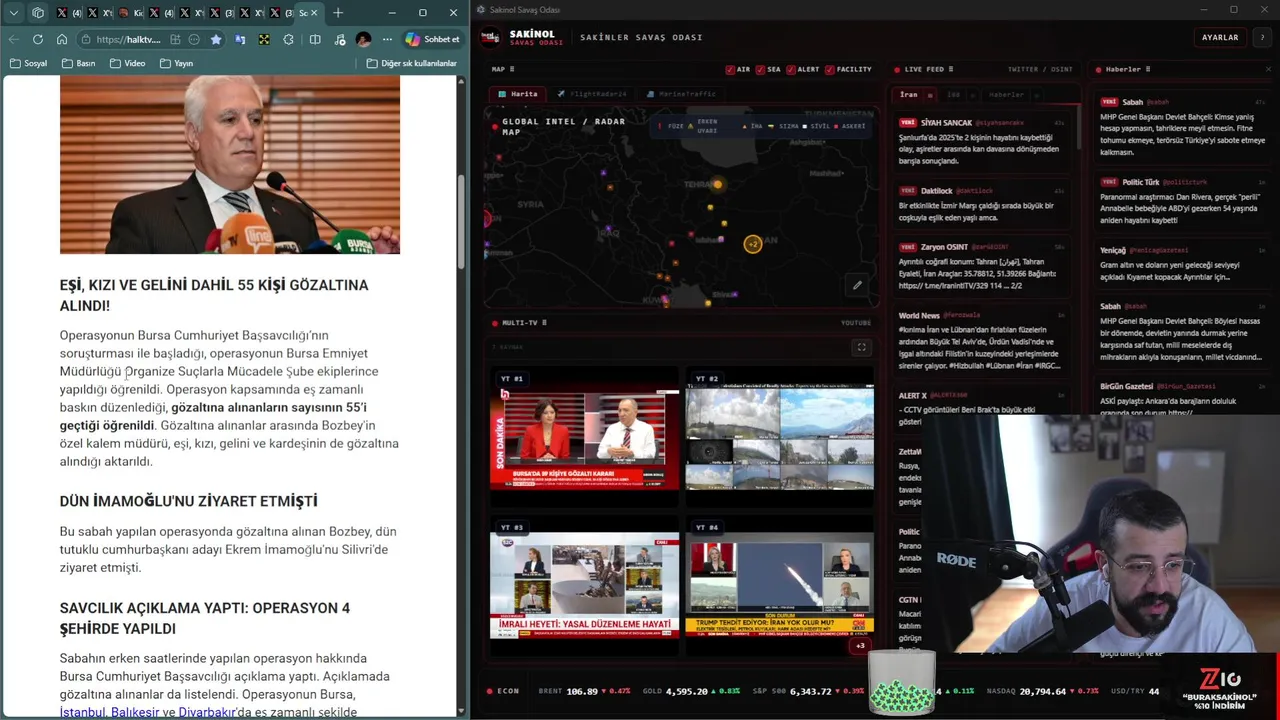1280x720 pixels.
Task: Open the browser profile avatar
Action: click(363, 39)
